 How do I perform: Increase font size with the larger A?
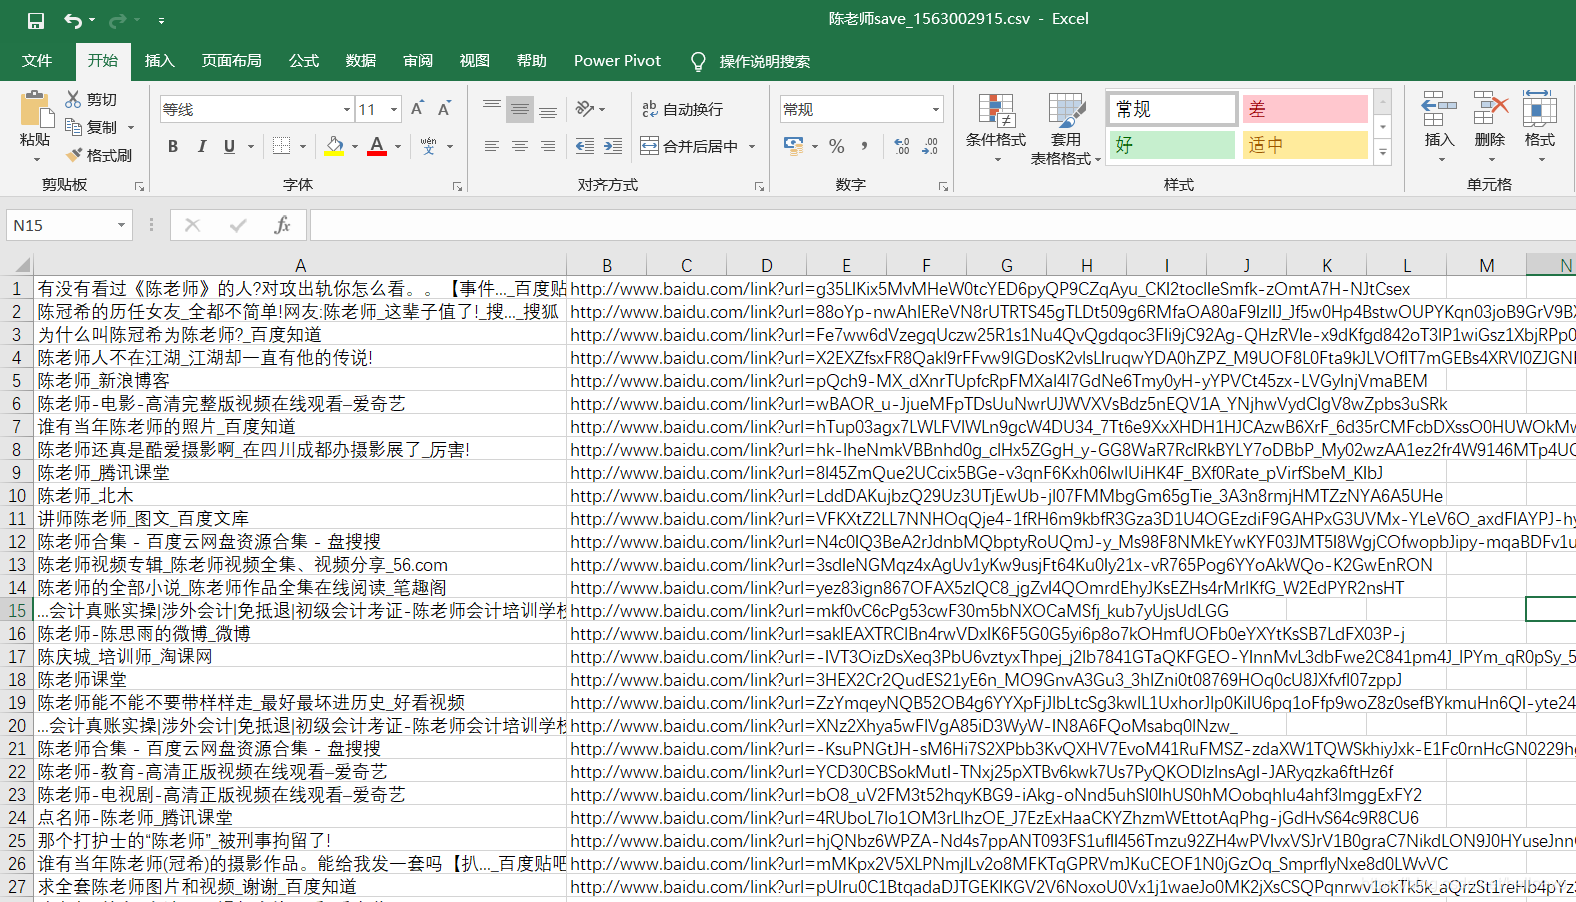(418, 109)
